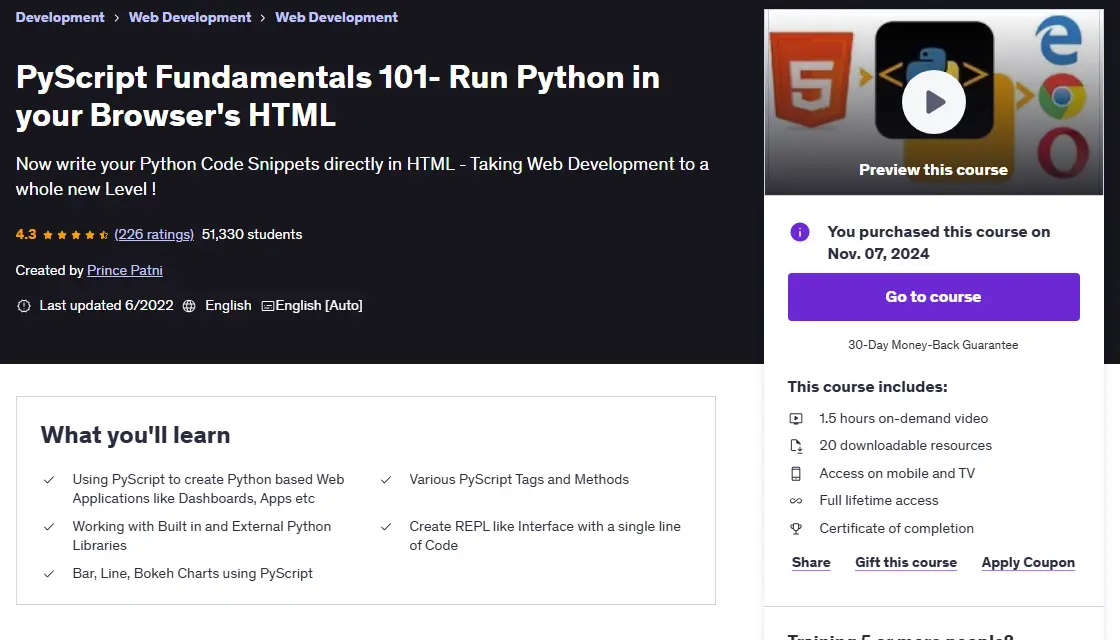Screen dimensions: 1120x640
Task: Click Gift this course
Action: [906, 562]
